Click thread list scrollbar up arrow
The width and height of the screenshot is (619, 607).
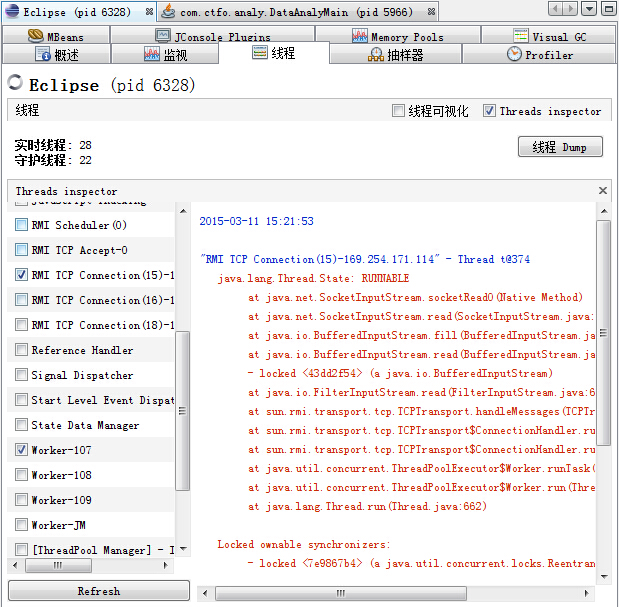coord(183,211)
